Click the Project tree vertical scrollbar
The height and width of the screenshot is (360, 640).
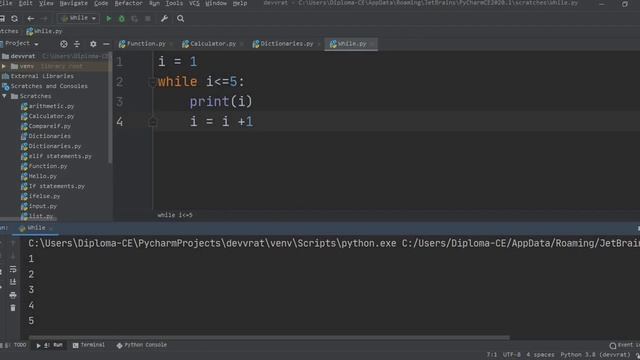click(110, 108)
